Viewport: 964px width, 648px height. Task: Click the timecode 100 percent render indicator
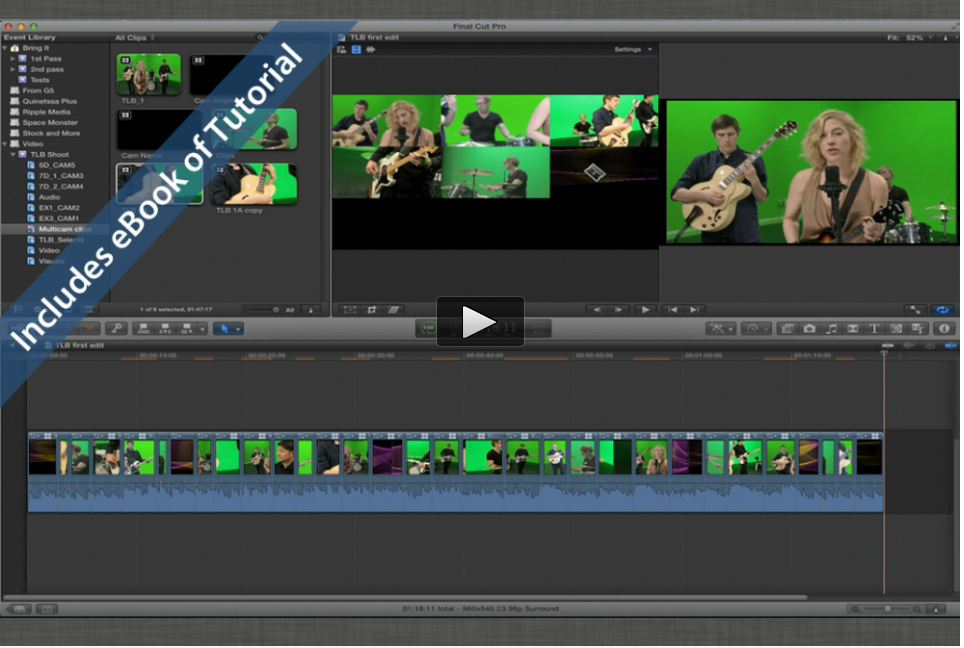429,329
